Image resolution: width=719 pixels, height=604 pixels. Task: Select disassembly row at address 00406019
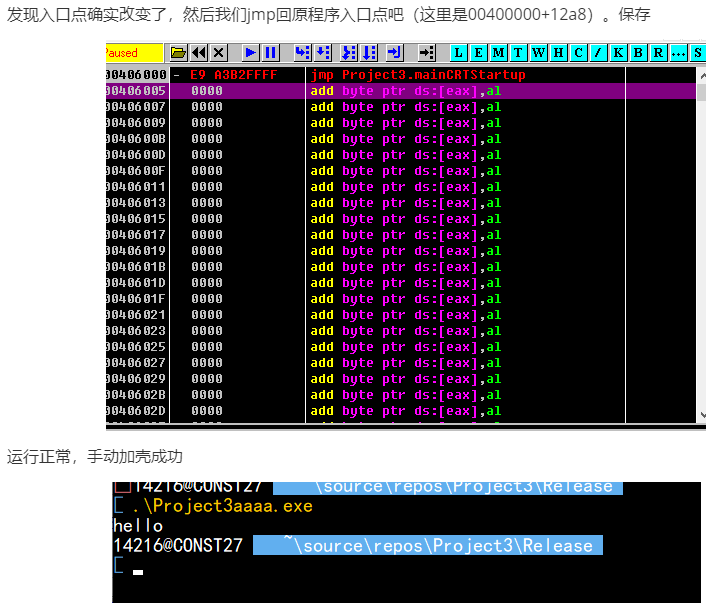pyautogui.click(x=401, y=251)
